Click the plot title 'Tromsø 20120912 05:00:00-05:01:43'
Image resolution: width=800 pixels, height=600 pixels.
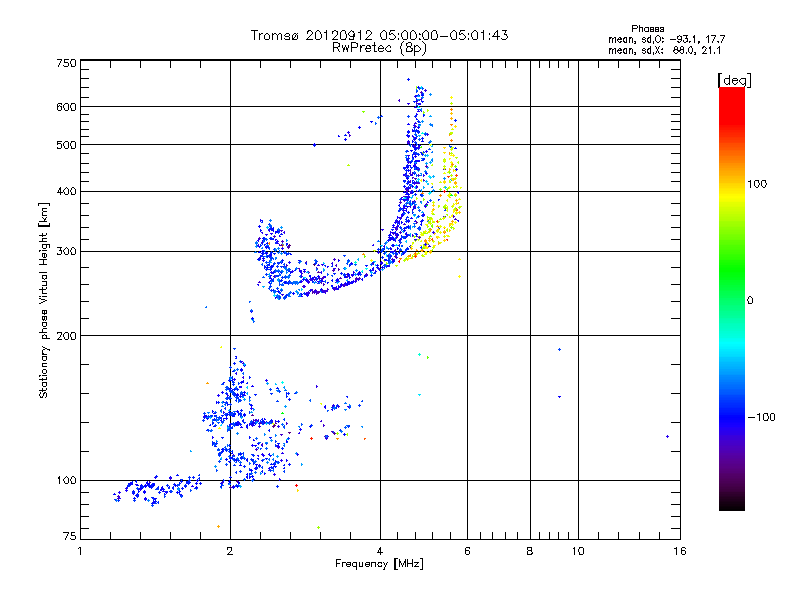[x=379, y=35]
